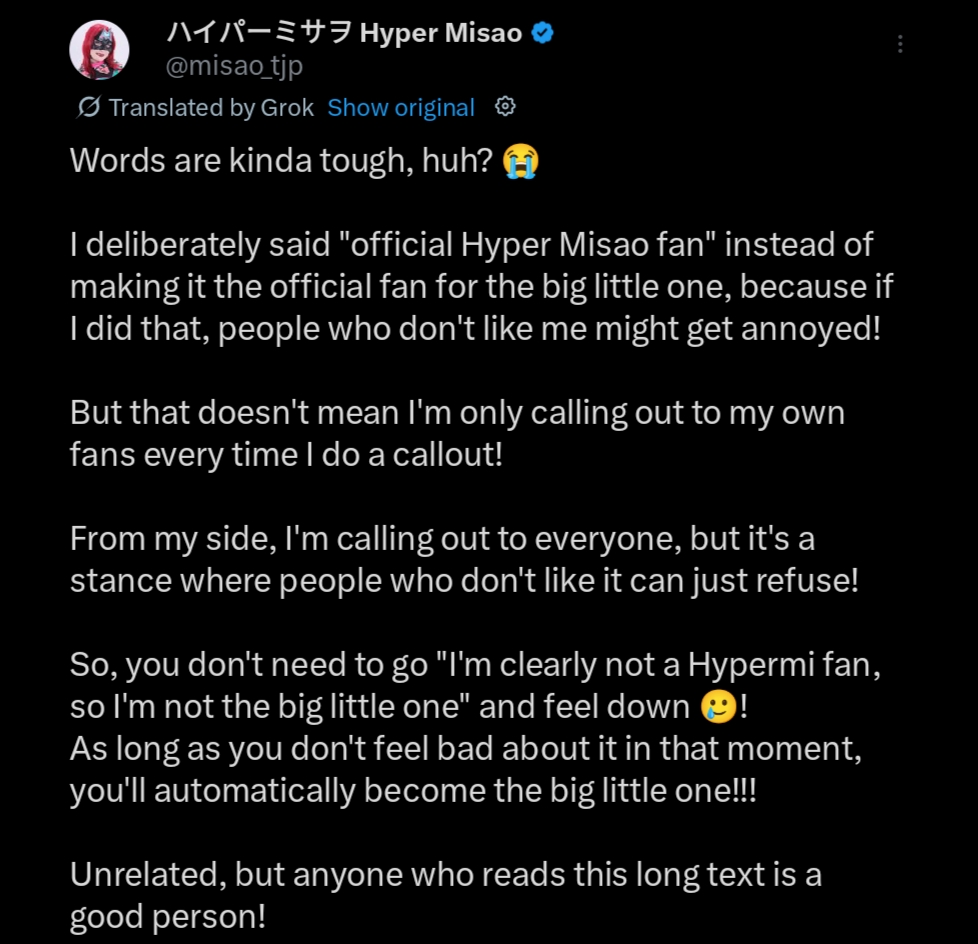978x944 pixels.
Task: Show original untranslated post
Action: (401, 107)
